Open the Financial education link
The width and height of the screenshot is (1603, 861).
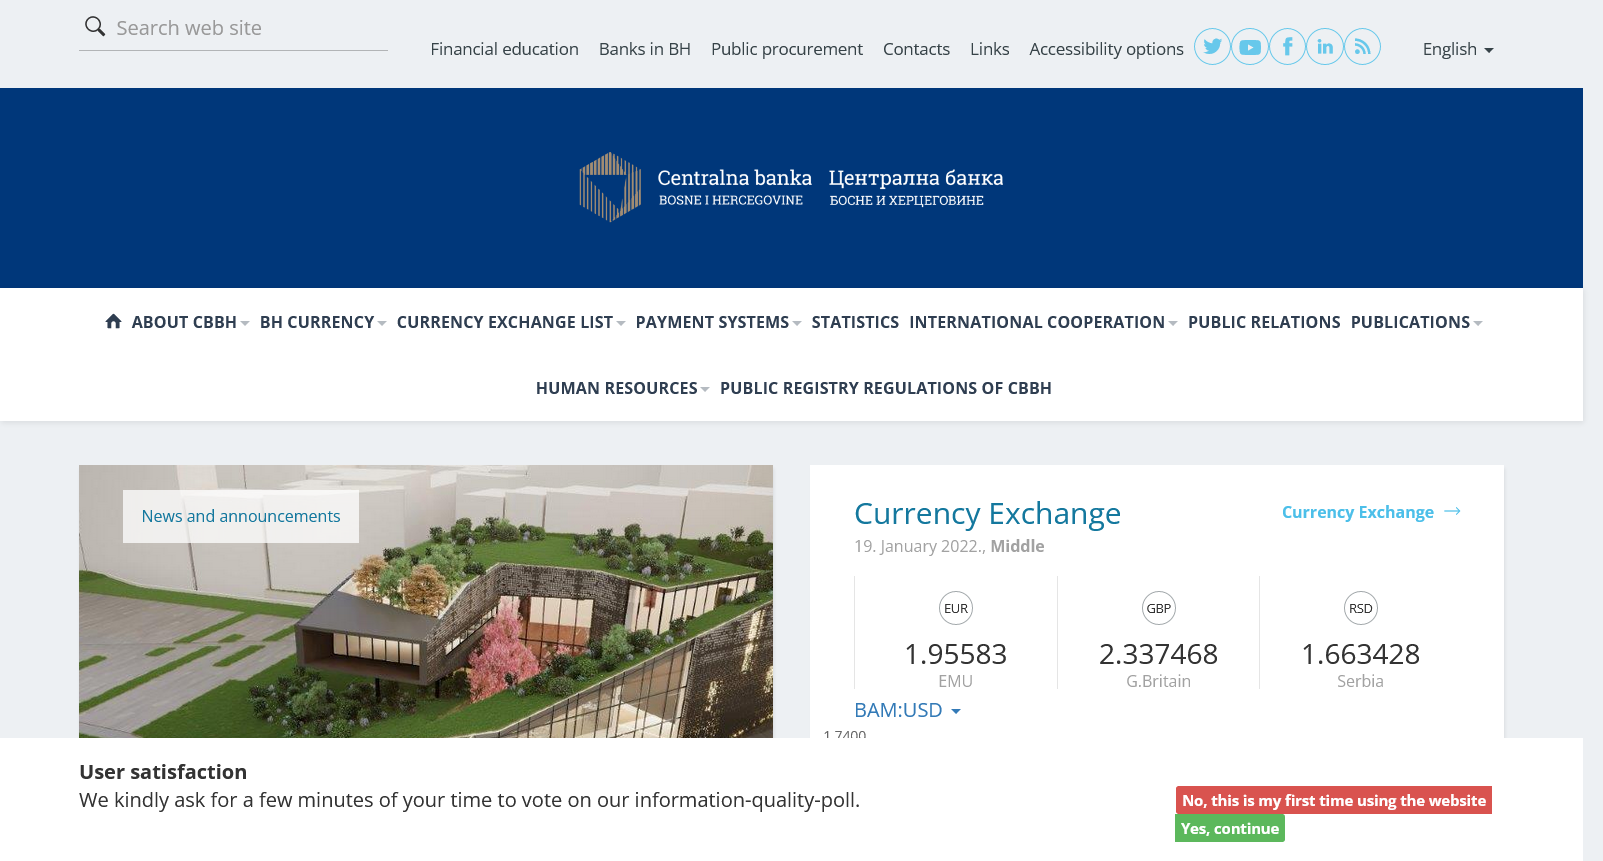504,49
